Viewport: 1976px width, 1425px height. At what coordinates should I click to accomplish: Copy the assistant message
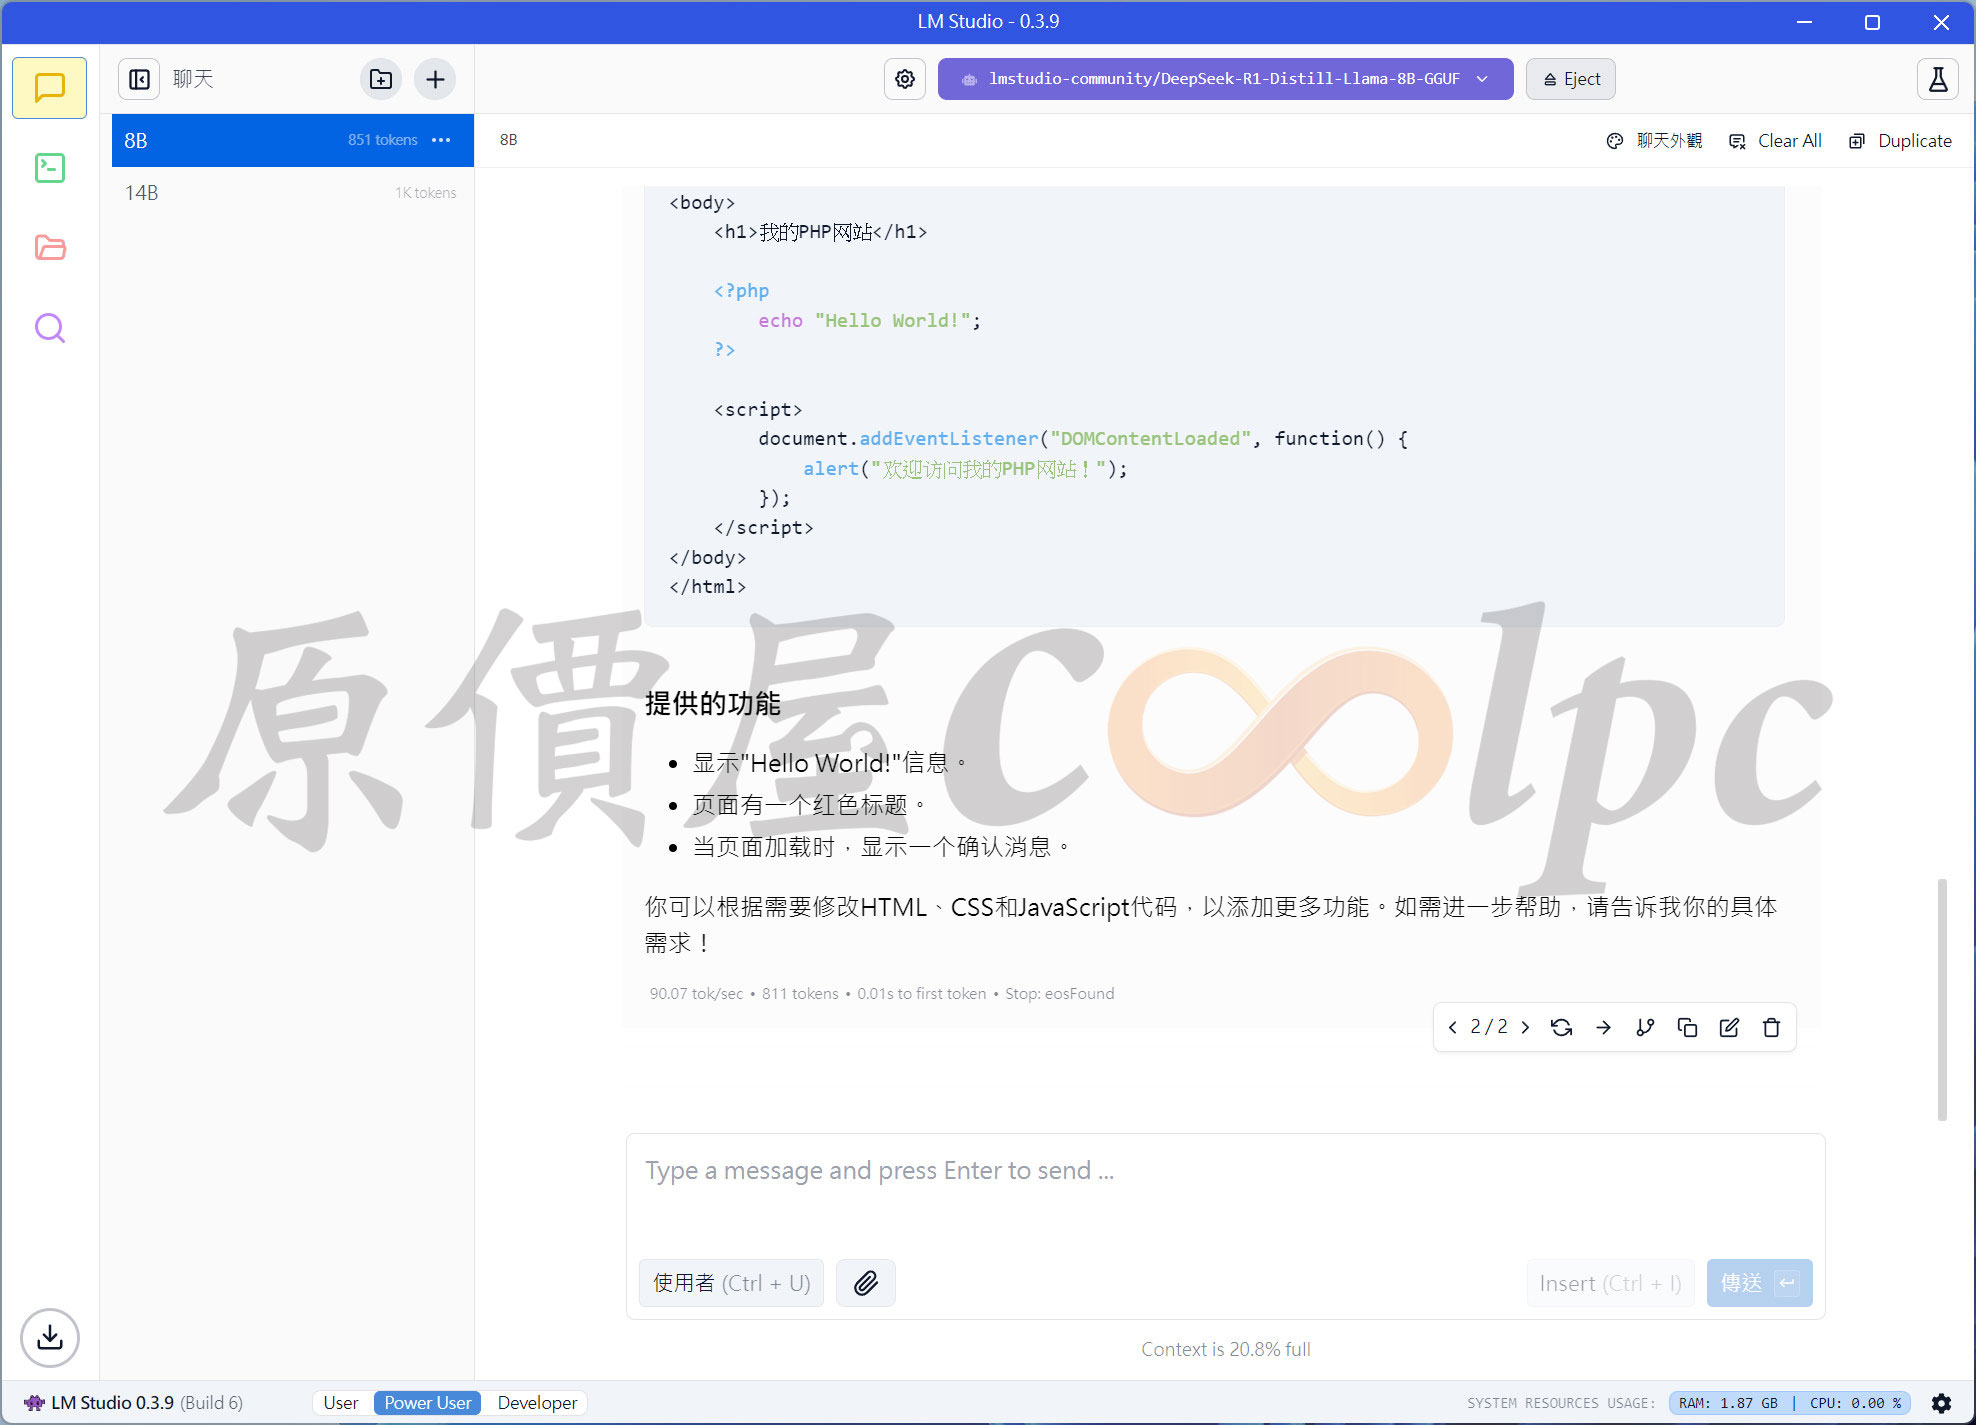click(x=1687, y=1027)
